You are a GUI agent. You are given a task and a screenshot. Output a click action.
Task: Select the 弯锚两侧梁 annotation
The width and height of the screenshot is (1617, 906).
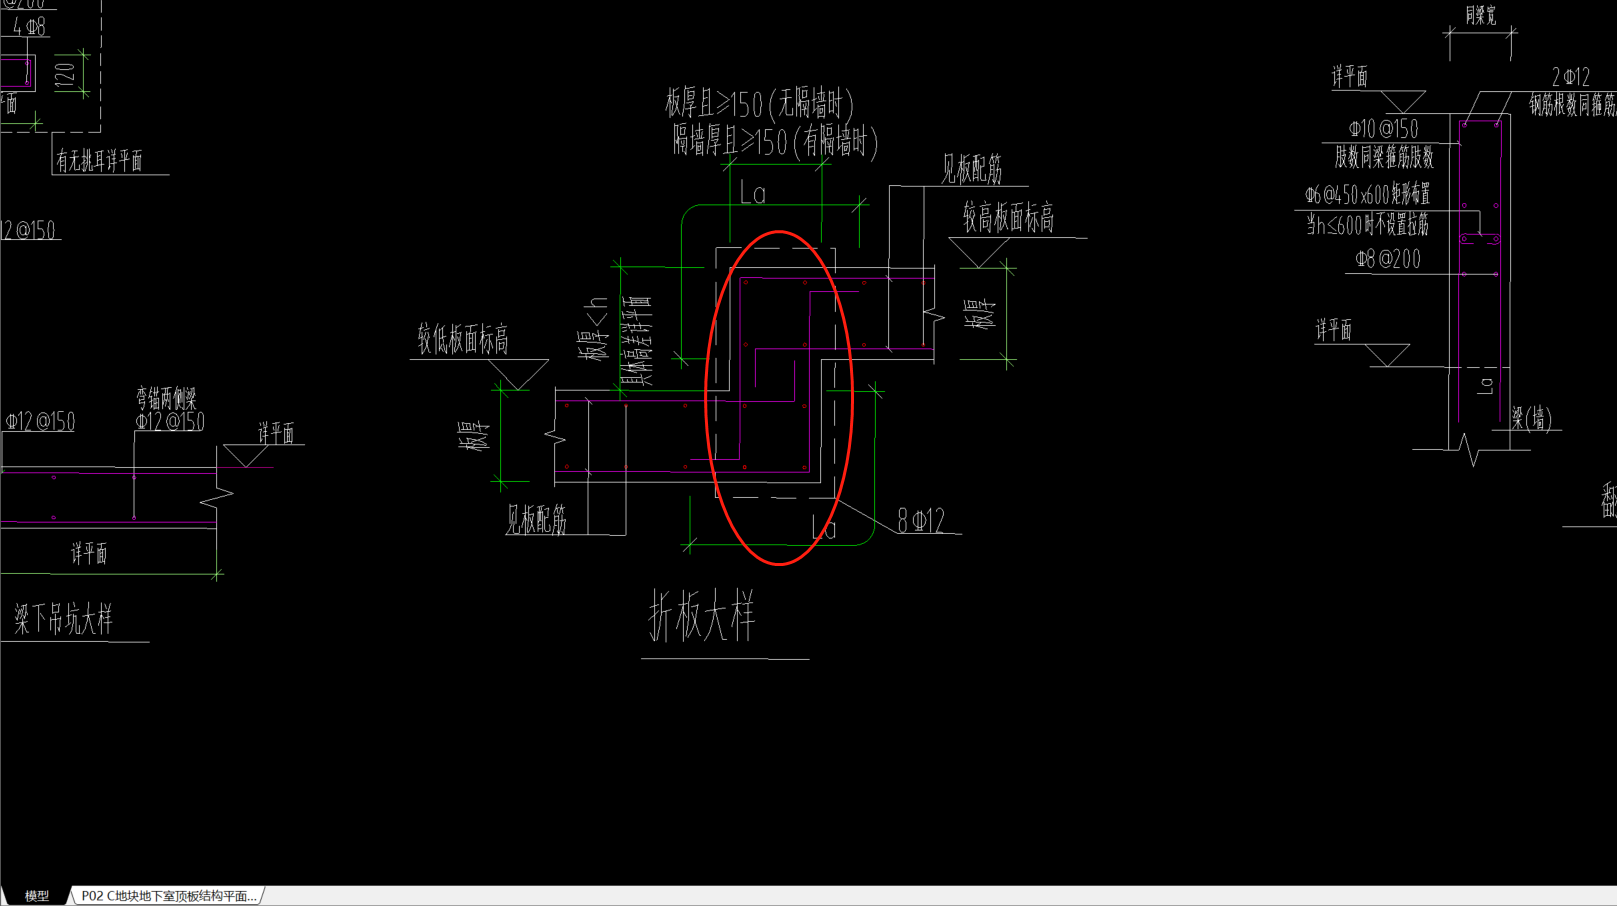tap(166, 399)
